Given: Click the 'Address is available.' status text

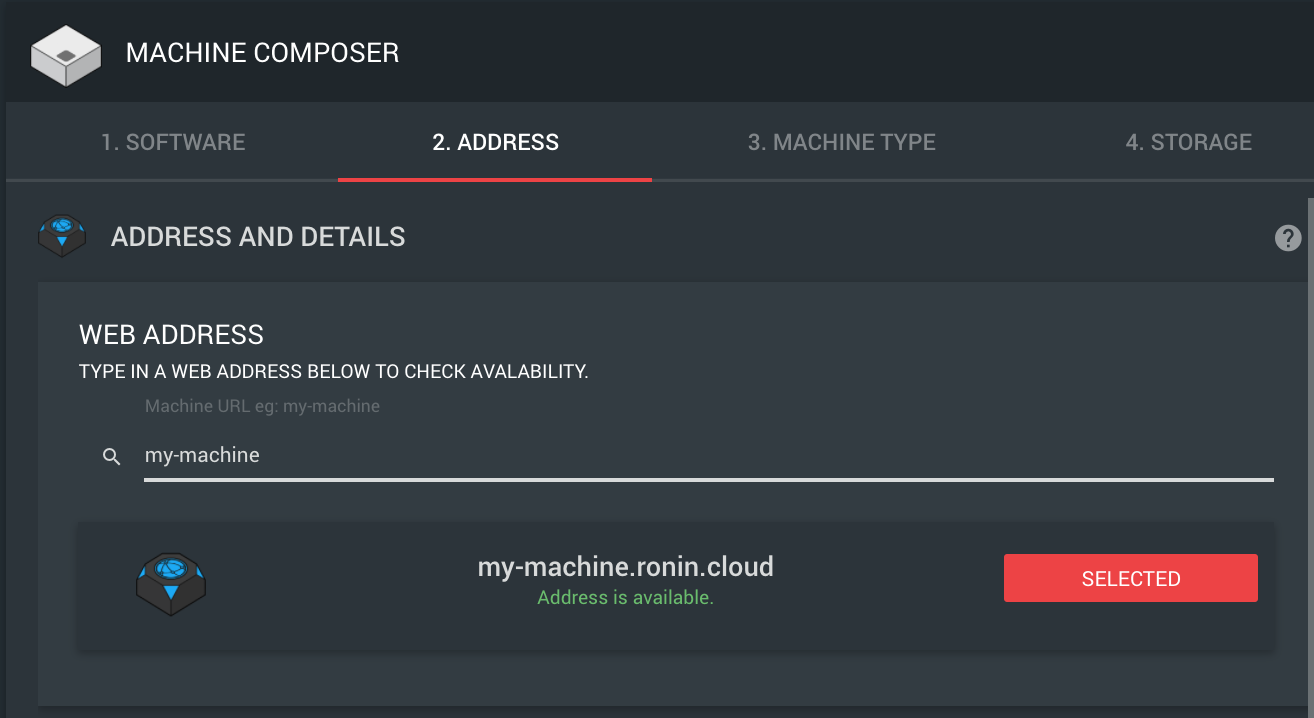Looking at the screenshot, I should click(626, 598).
